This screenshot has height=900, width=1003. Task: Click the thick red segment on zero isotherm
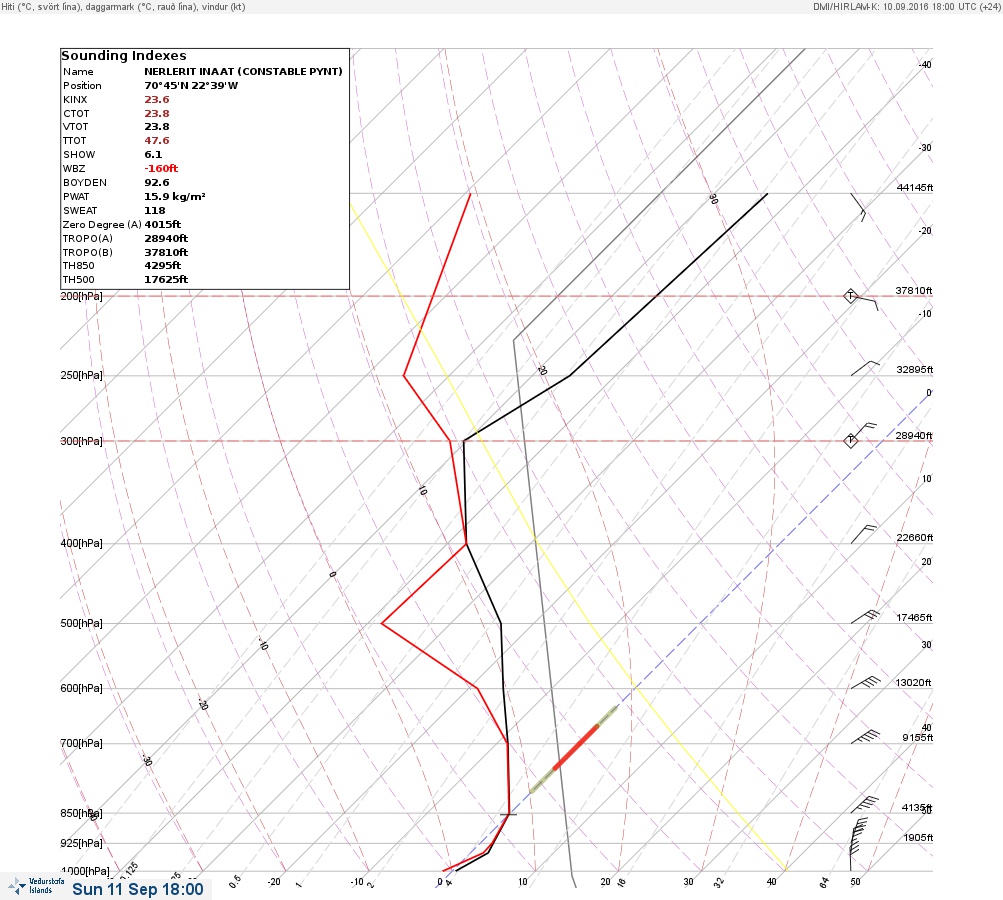tap(576, 746)
